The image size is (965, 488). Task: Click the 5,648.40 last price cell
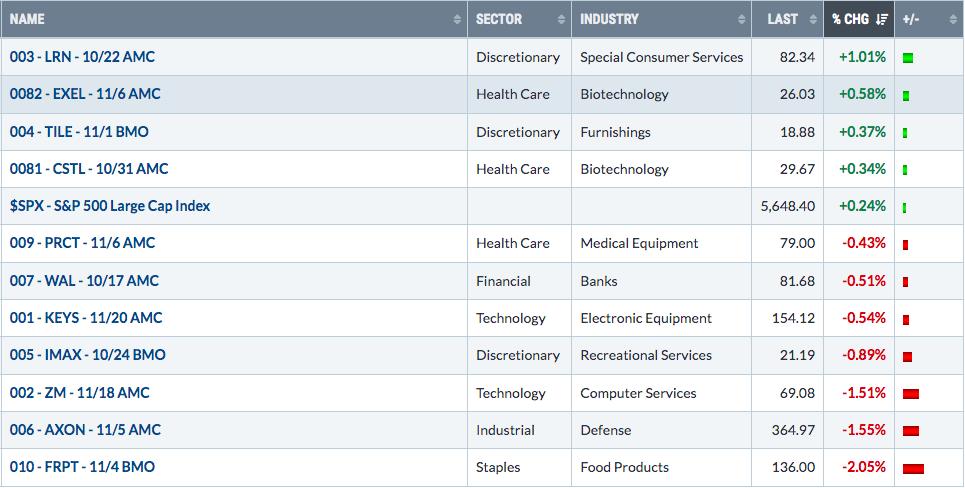pos(787,206)
